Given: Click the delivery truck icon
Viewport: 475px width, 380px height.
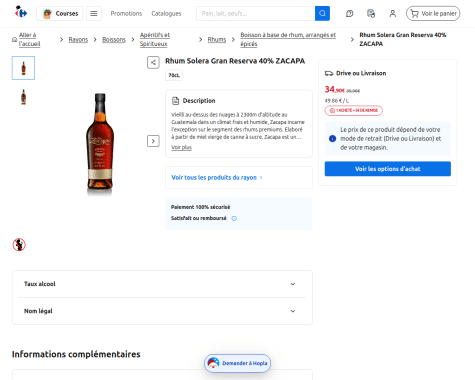Looking at the screenshot, I should tap(329, 73).
